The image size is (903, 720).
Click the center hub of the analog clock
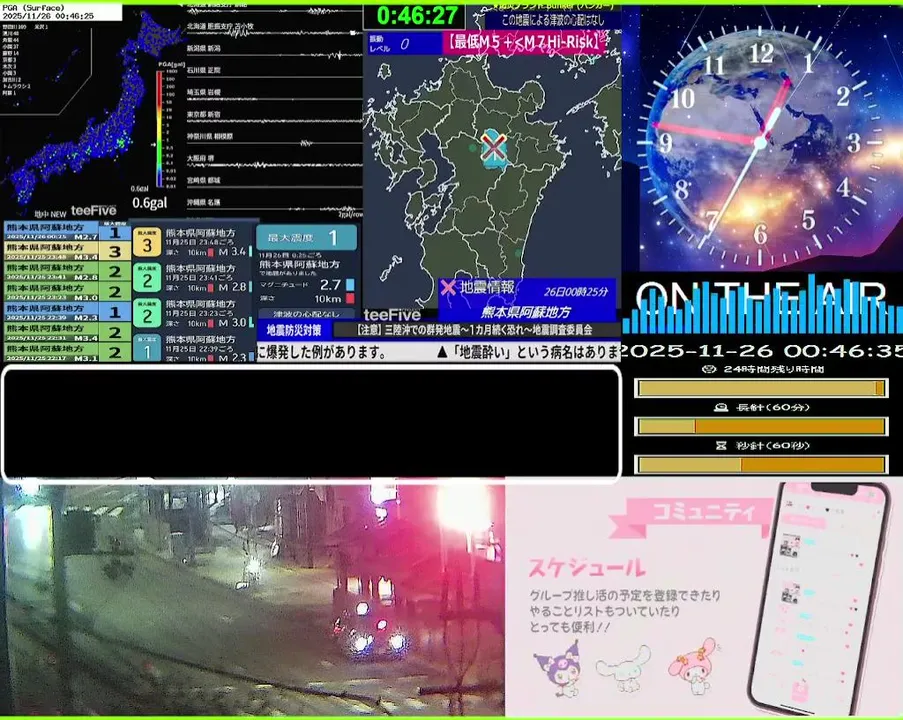pyautogui.click(x=761, y=142)
